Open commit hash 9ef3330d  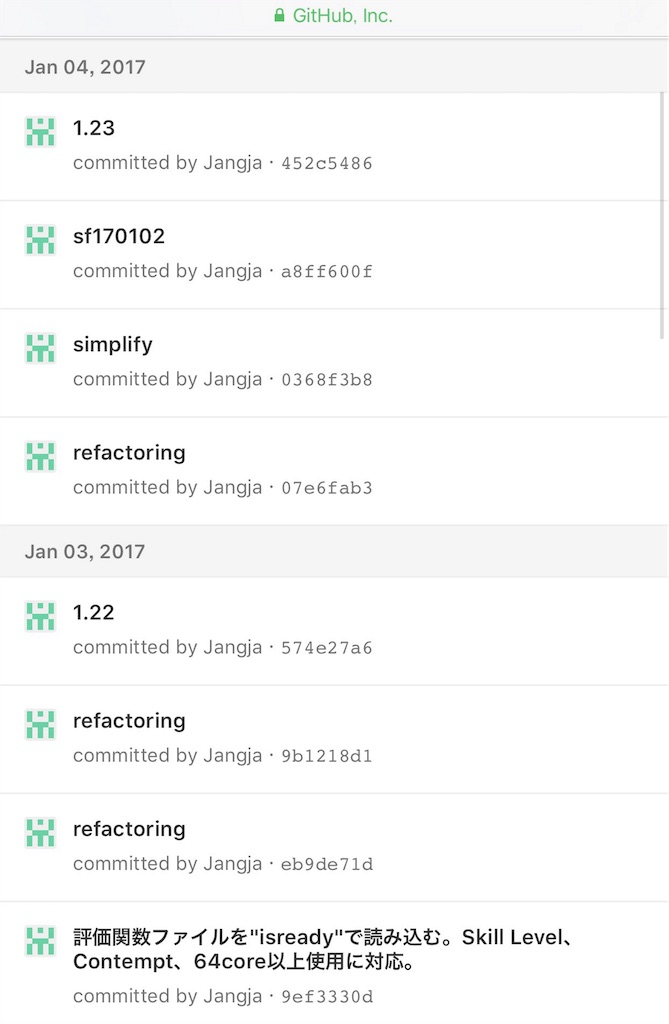point(327,997)
